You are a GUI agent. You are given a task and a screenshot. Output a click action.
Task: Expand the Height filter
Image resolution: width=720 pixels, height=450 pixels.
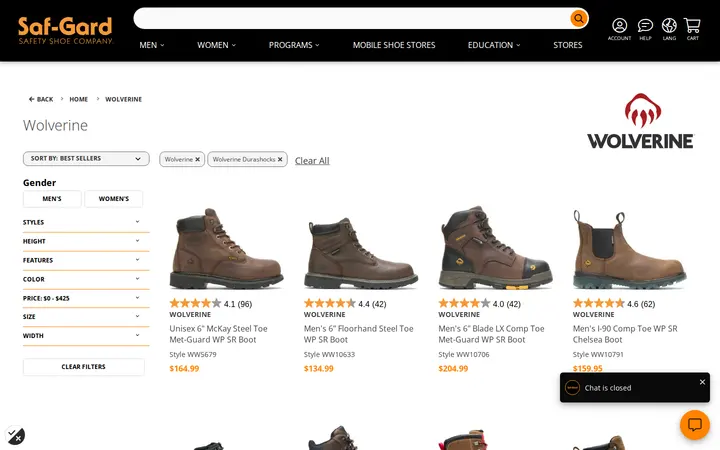[x=86, y=241]
